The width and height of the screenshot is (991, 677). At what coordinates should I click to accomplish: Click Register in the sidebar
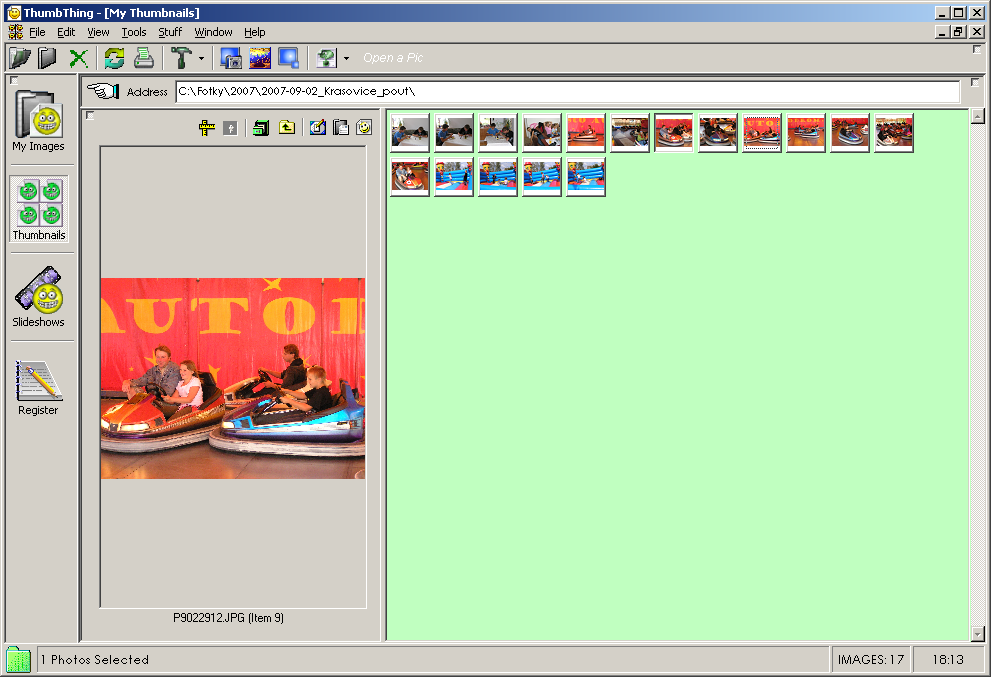click(39, 388)
